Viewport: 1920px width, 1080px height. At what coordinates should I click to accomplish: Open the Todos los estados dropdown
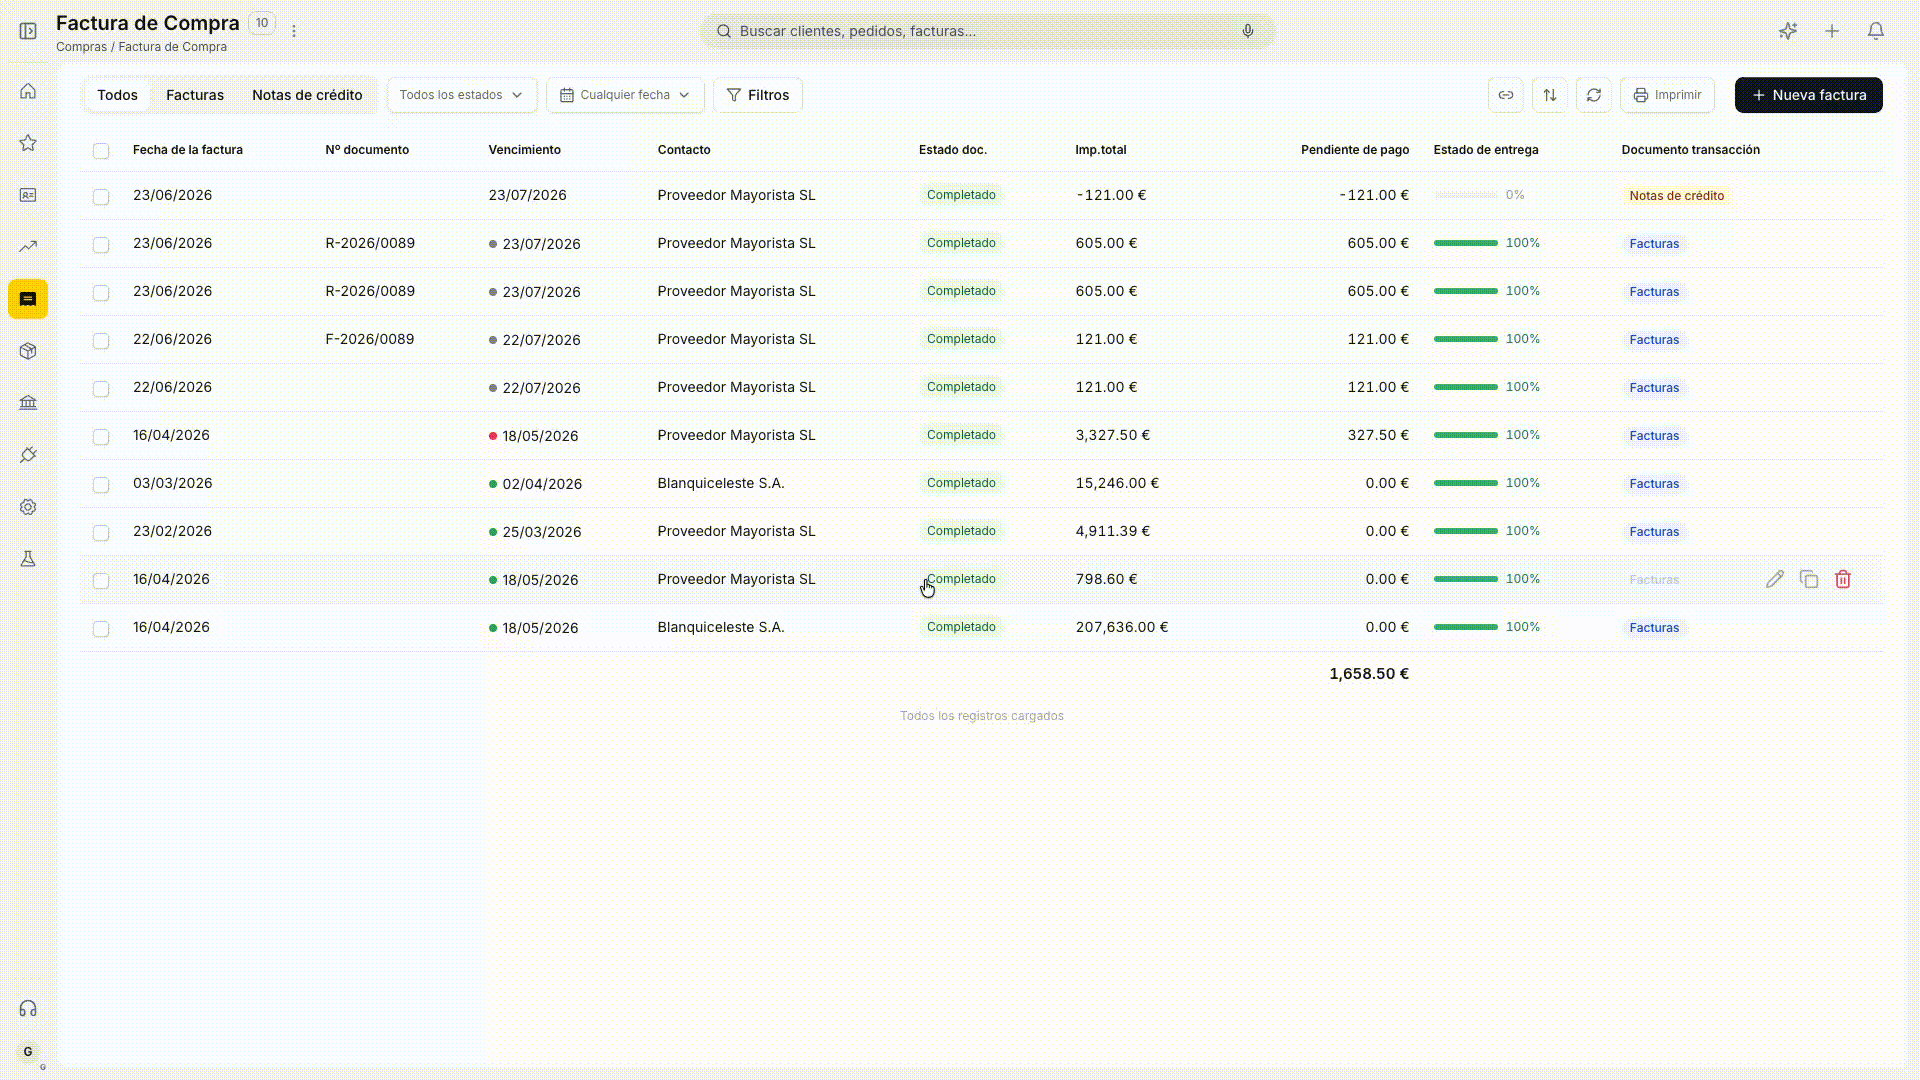[462, 95]
